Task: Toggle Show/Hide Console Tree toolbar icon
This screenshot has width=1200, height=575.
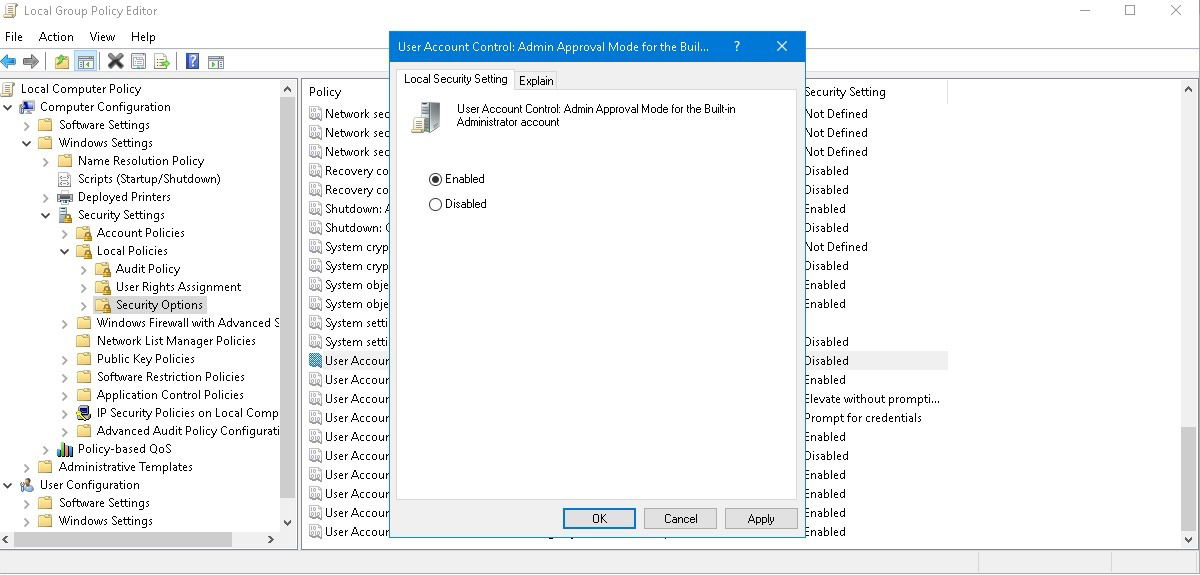Action: pyautogui.click(x=86, y=62)
